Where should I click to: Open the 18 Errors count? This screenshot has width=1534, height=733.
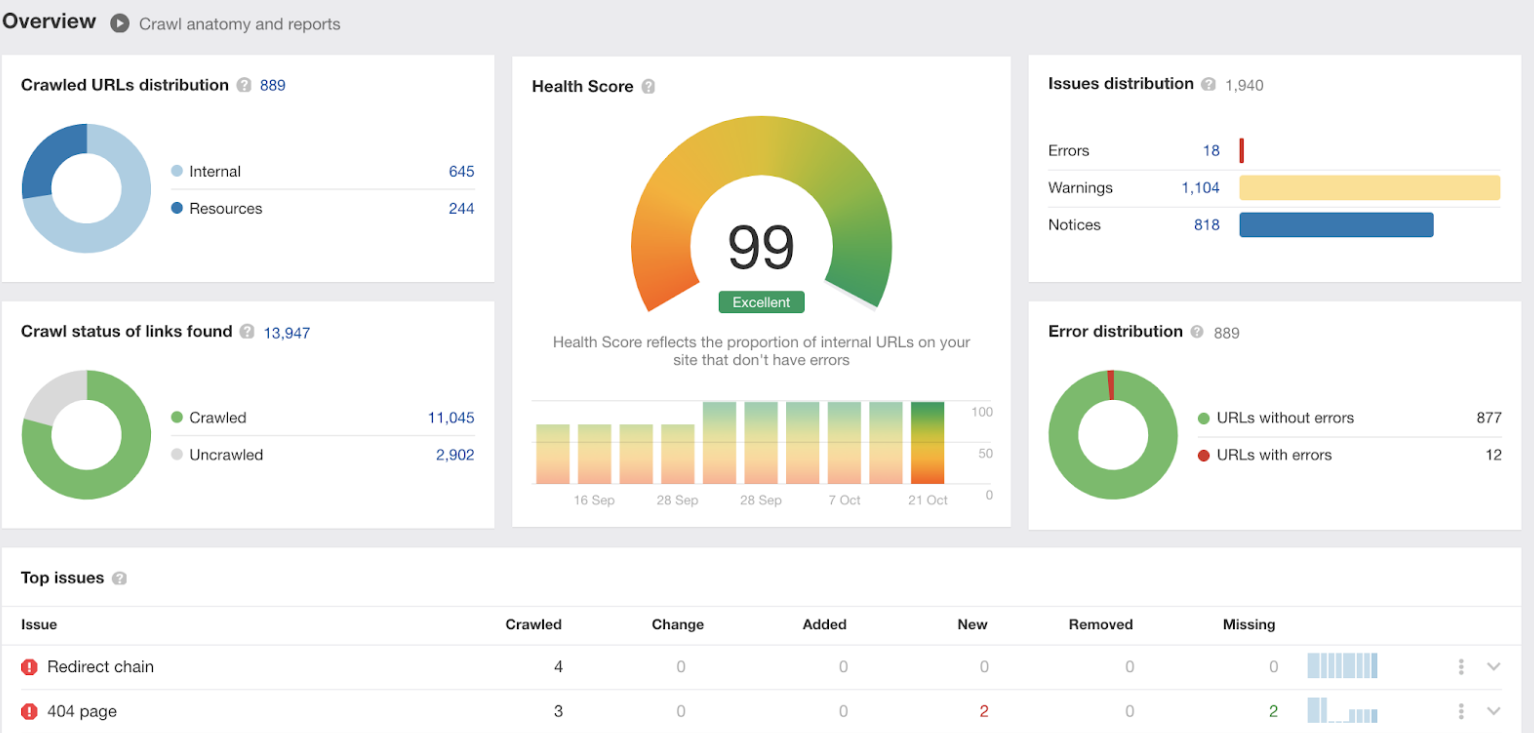(x=1211, y=151)
